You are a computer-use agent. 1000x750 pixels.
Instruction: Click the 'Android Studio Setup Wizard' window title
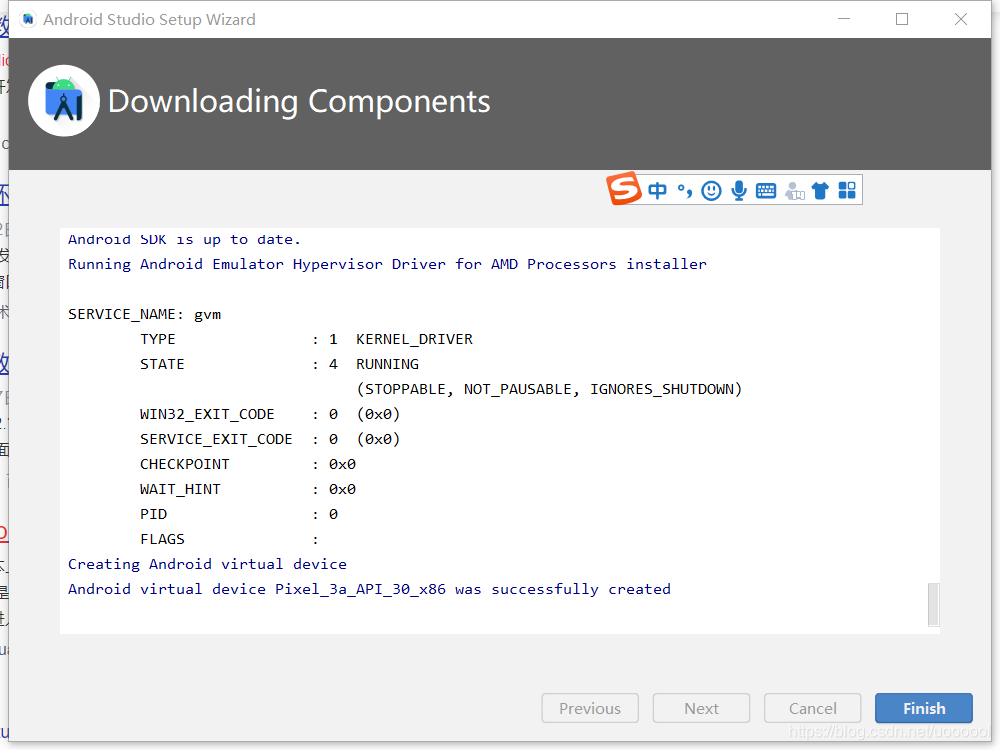pos(149,19)
